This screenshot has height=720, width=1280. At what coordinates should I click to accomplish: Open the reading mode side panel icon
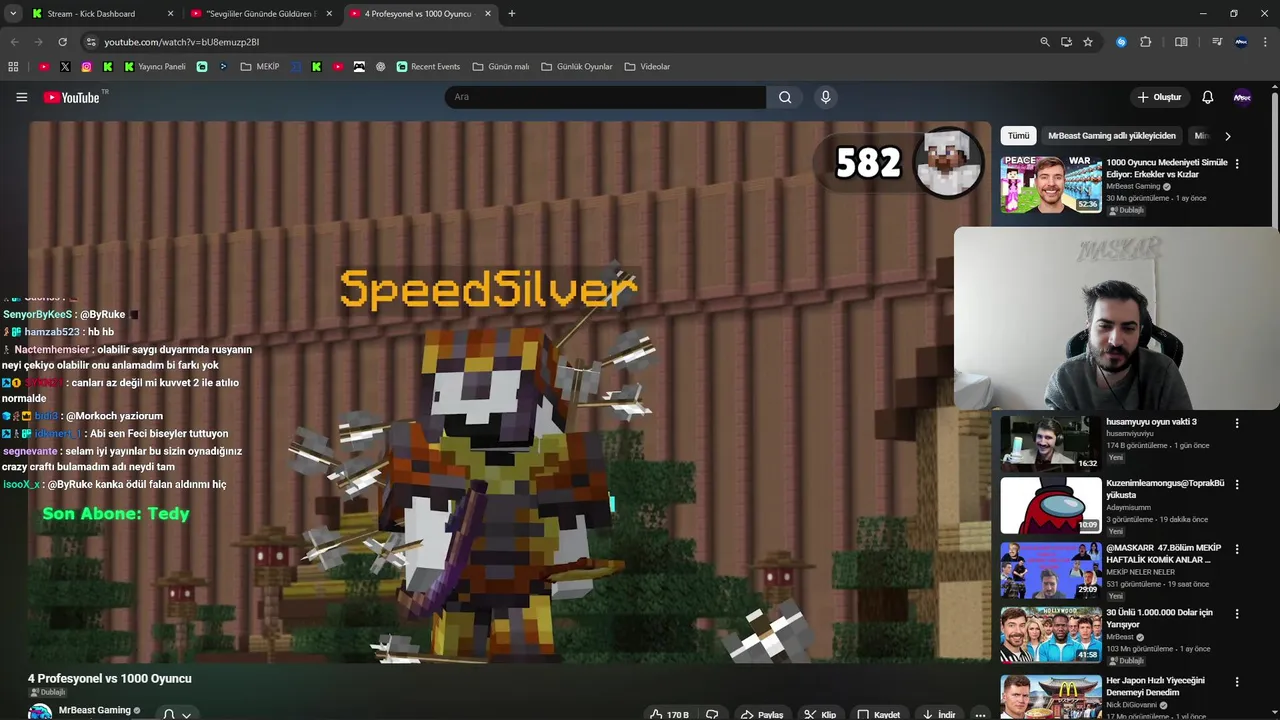click(1181, 42)
